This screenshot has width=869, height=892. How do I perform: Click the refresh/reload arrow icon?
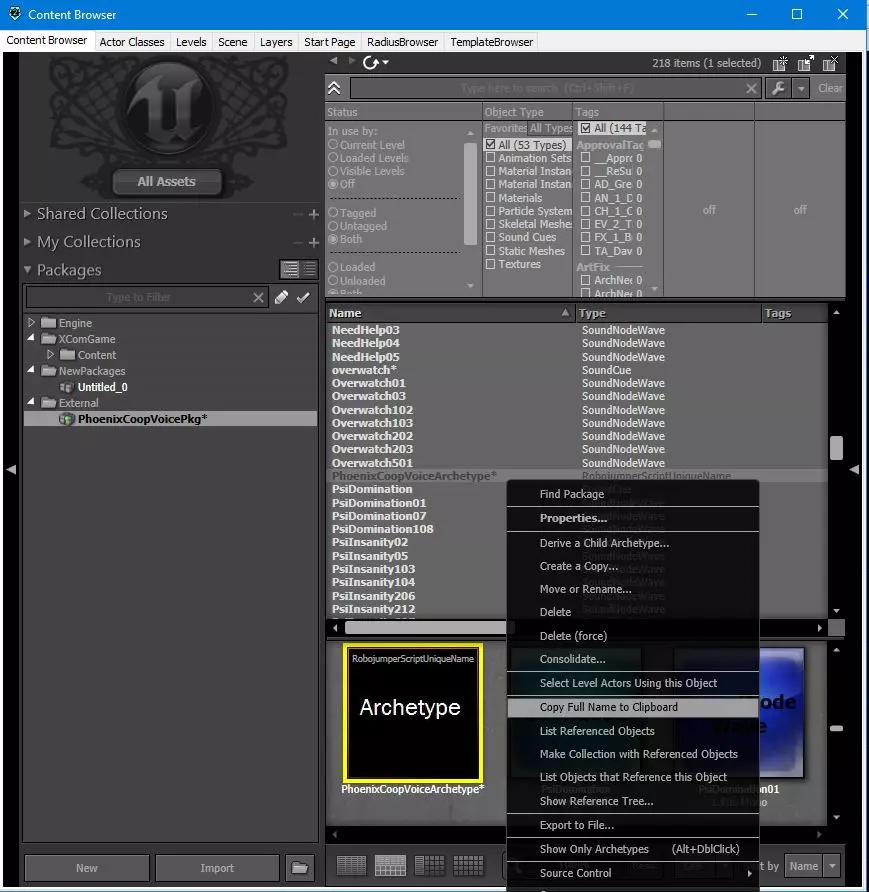pyautogui.click(x=371, y=63)
